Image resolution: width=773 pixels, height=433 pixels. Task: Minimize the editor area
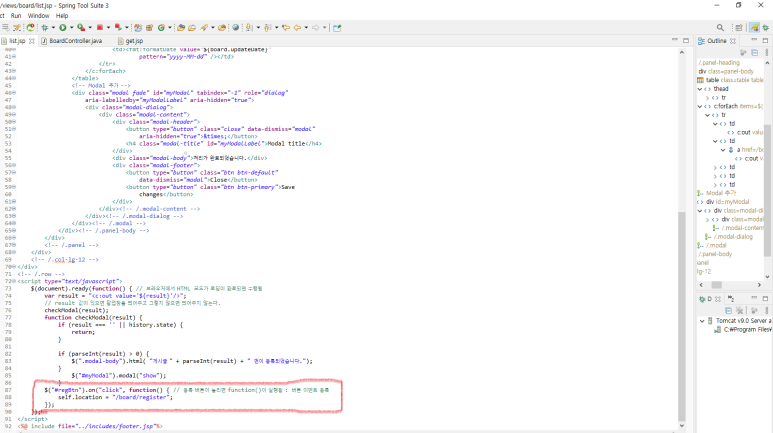pyautogui.click(x=674, y=40)
